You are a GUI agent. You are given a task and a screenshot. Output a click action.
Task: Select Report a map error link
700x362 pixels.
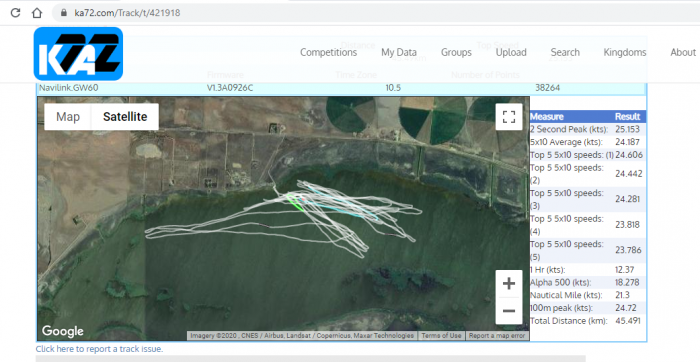[497, 336]
